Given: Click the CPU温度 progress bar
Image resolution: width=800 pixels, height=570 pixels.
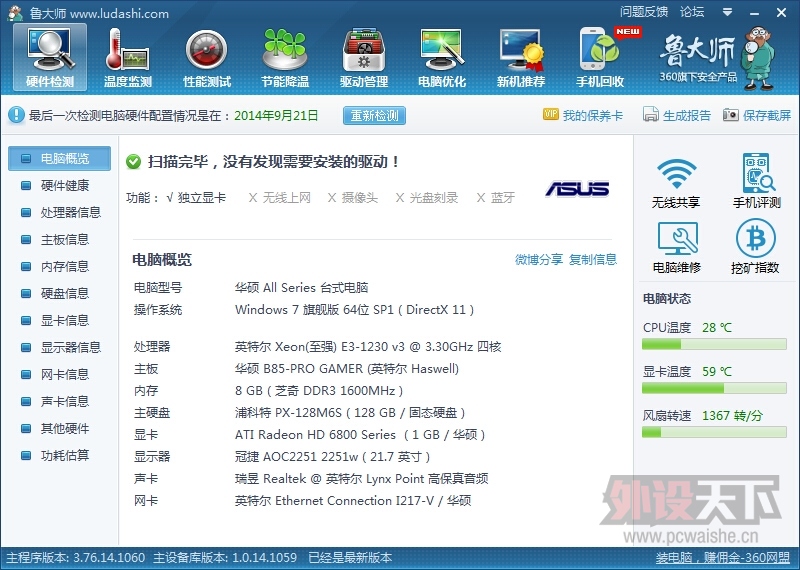Looking at the screenshot, I should pyautogui.click(x=714, y=344).
